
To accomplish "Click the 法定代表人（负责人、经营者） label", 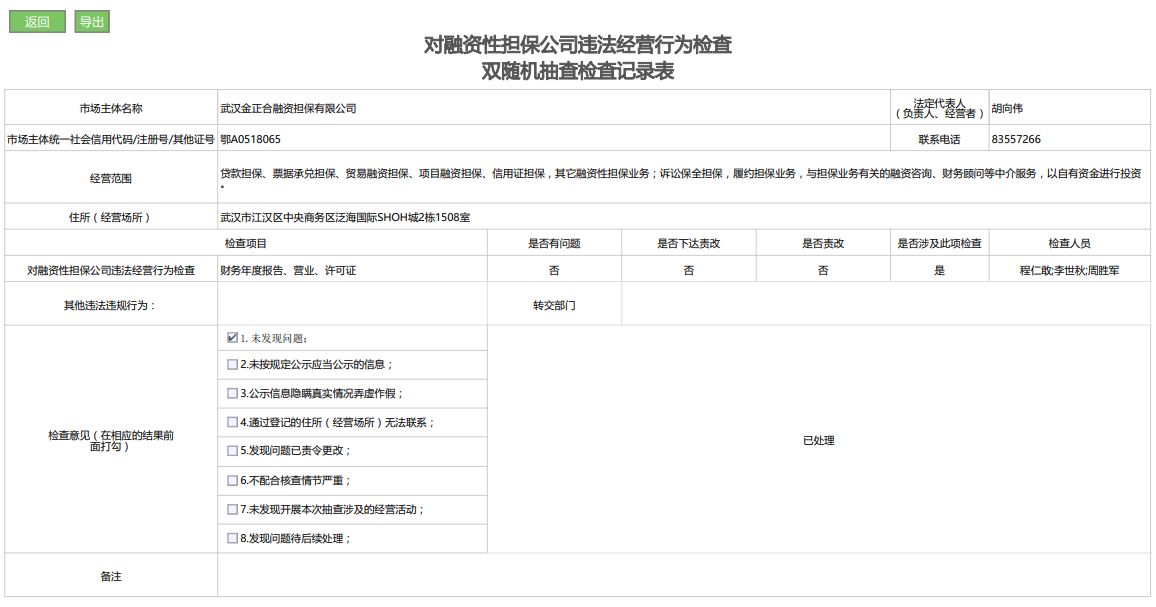I will click(939, 108).
